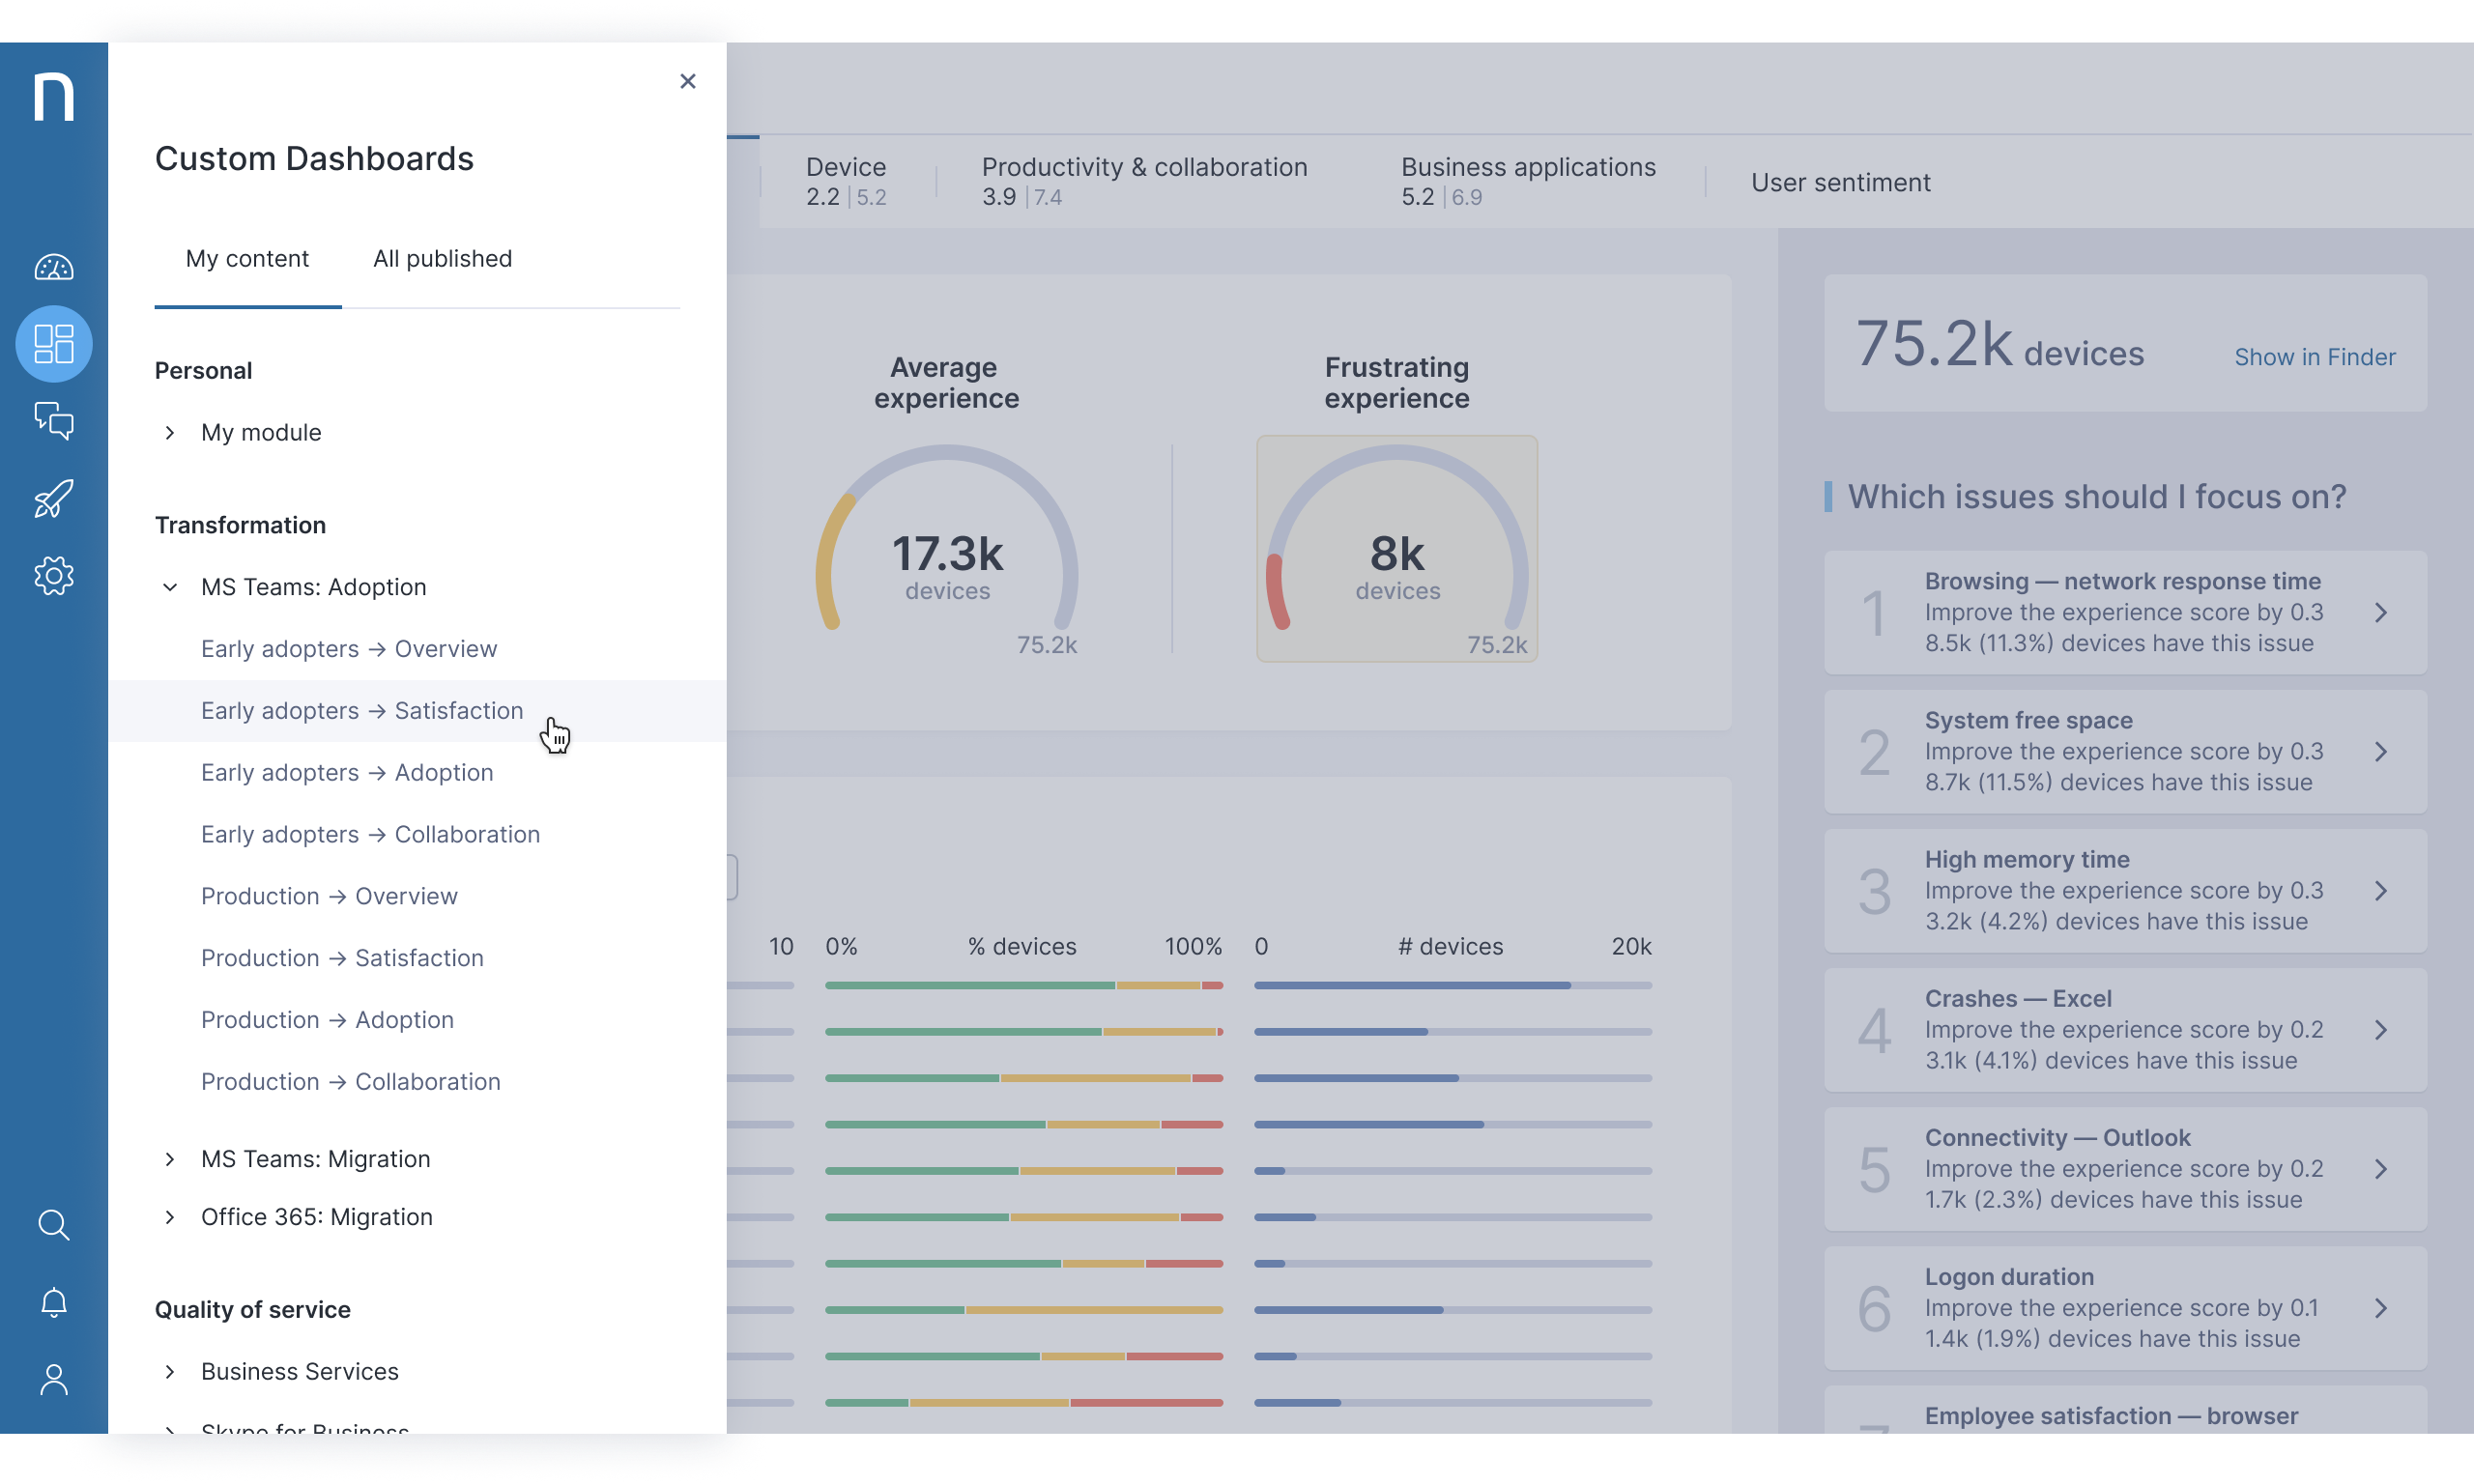Click the search magnifier icon
The width and height of the screenshot is (2474, 1484).
click(54, 1225)
